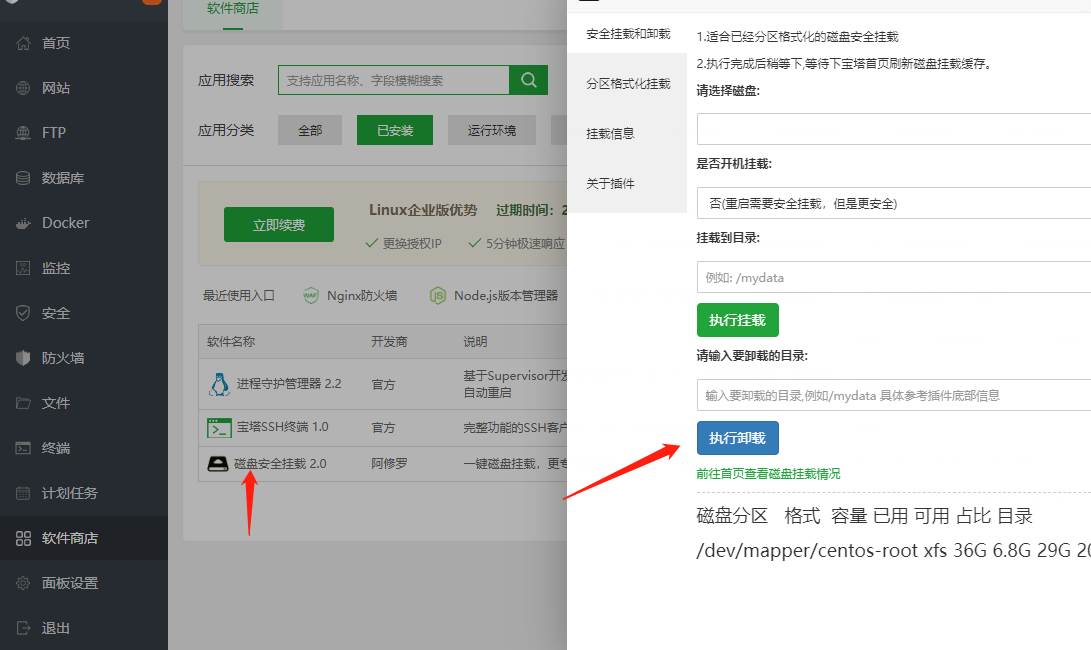Screen dimensions: 1091x650
Task: Open 前往首页查看磁盘挂载情况 link
Action: pos(768,474)
